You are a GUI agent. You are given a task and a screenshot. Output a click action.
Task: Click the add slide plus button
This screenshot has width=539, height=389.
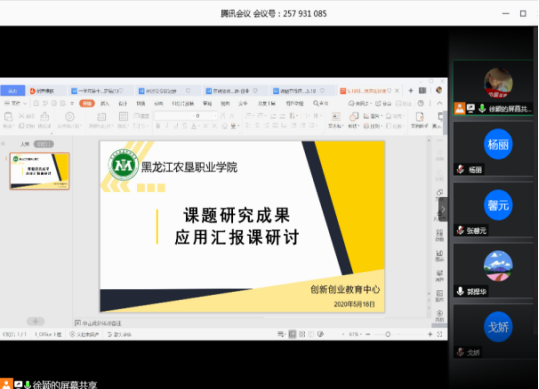click(x=35, y=321)
